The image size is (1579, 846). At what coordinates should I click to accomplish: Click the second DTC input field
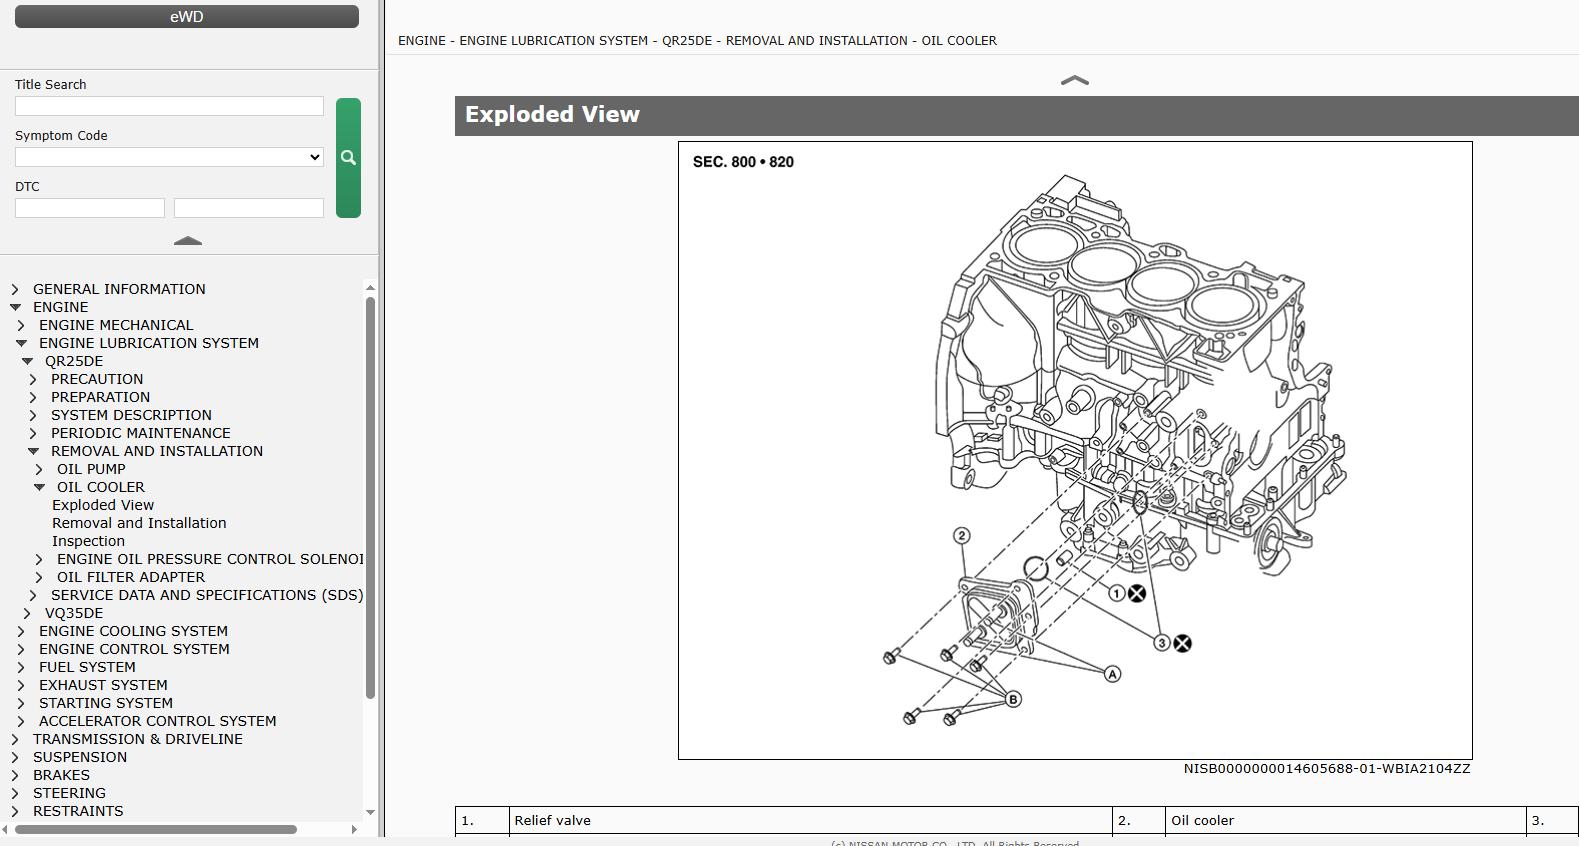(x=249, y=208)
